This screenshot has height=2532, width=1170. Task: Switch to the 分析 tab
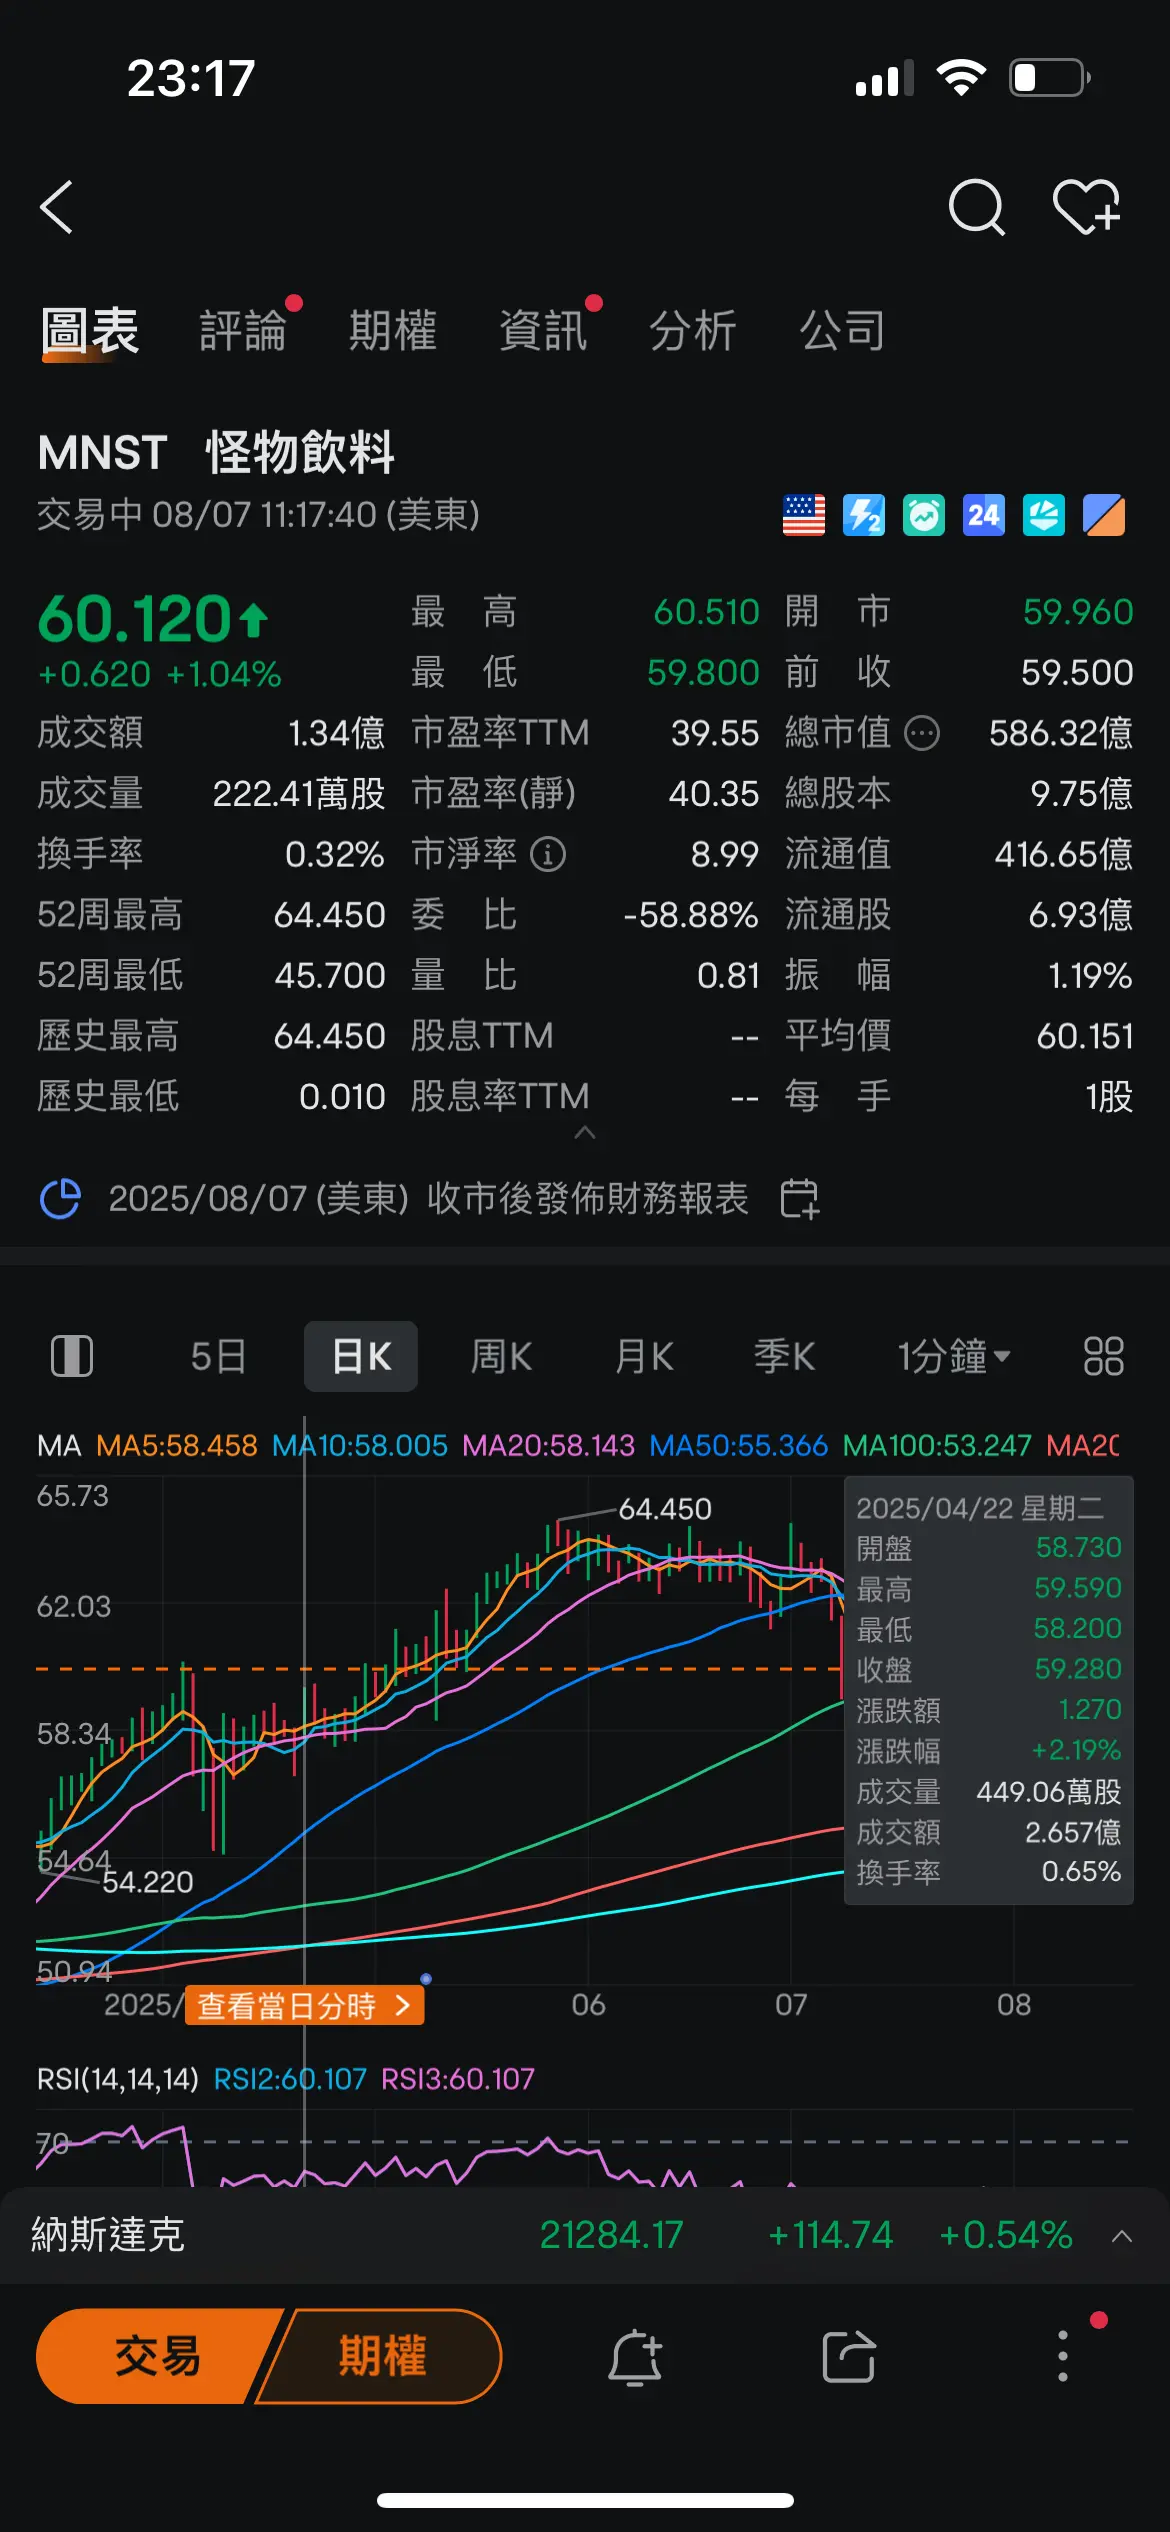693,331
